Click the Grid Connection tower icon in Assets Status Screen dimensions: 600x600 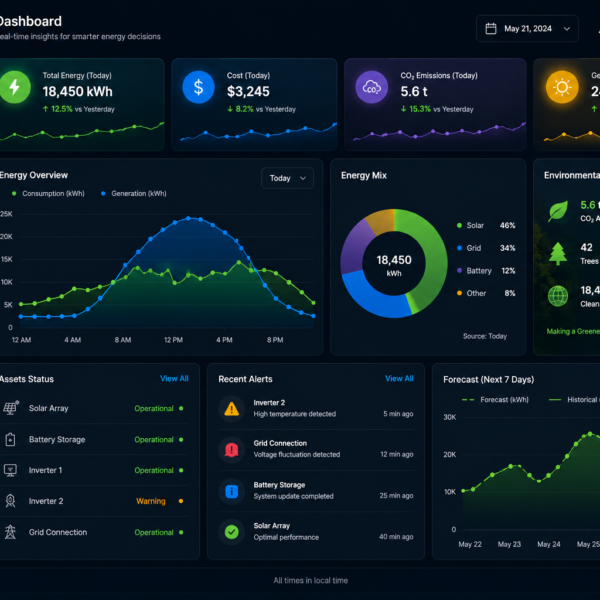coord(10,532)
